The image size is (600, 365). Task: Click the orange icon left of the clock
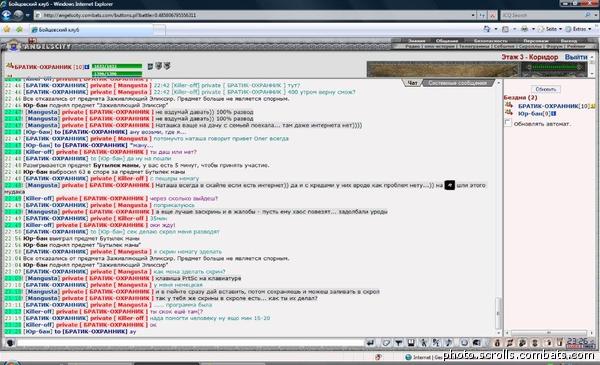[x=560, y=342]
